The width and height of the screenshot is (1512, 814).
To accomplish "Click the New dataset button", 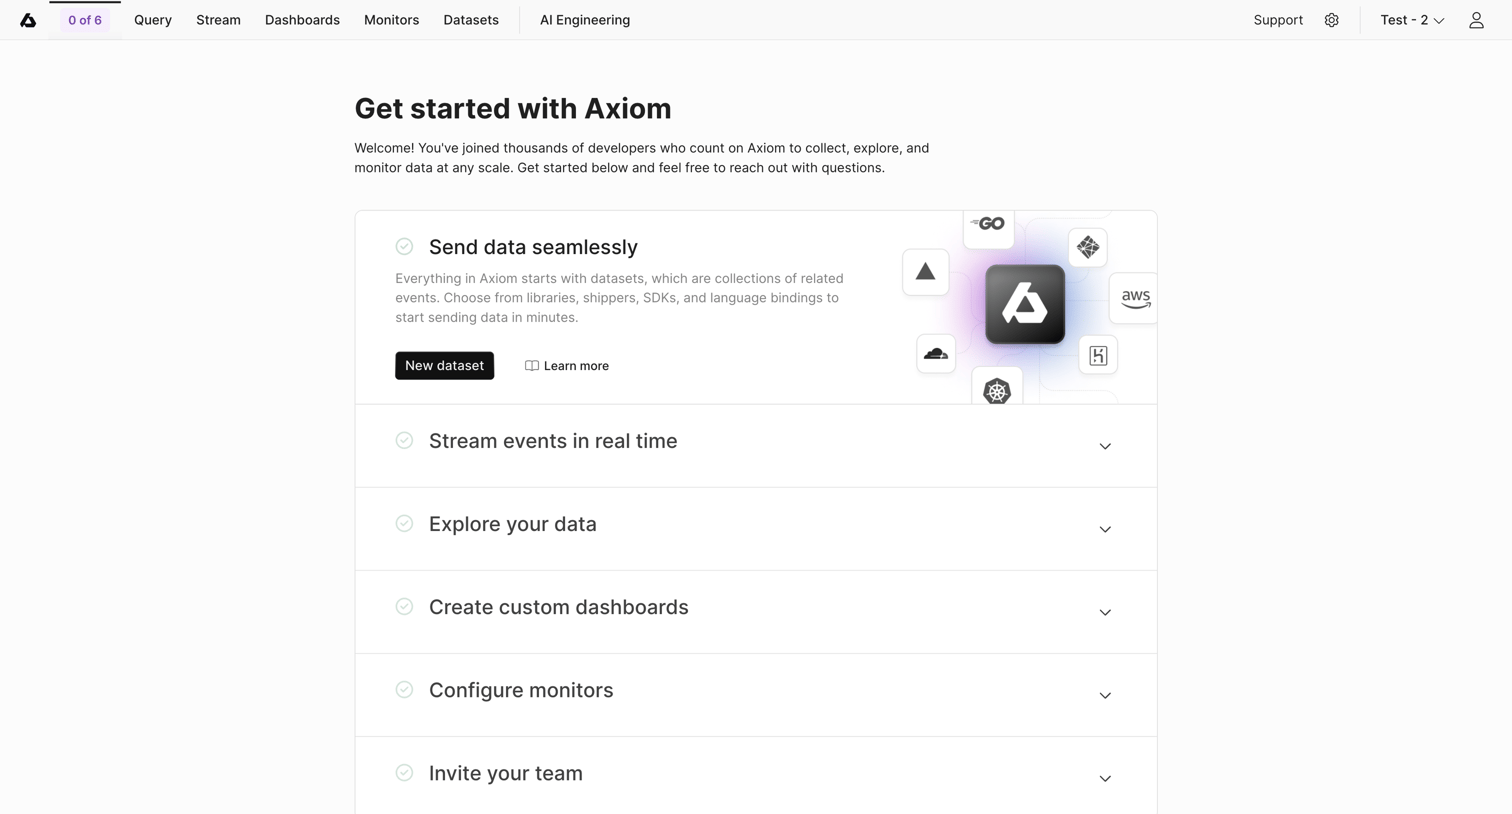I will 444,366.
